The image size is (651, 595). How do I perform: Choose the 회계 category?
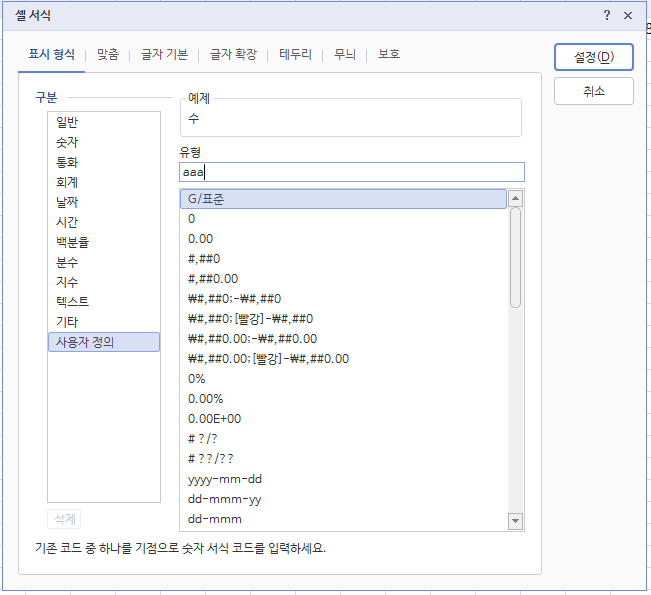104,182
